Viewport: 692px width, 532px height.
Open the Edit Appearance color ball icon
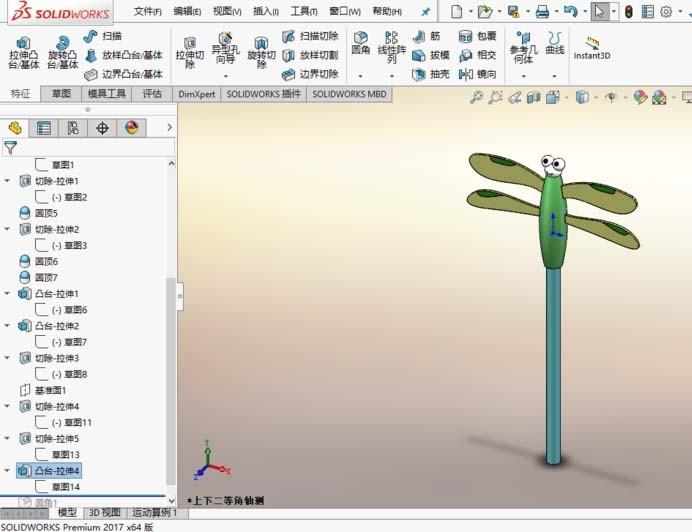[x=640, y=97]
